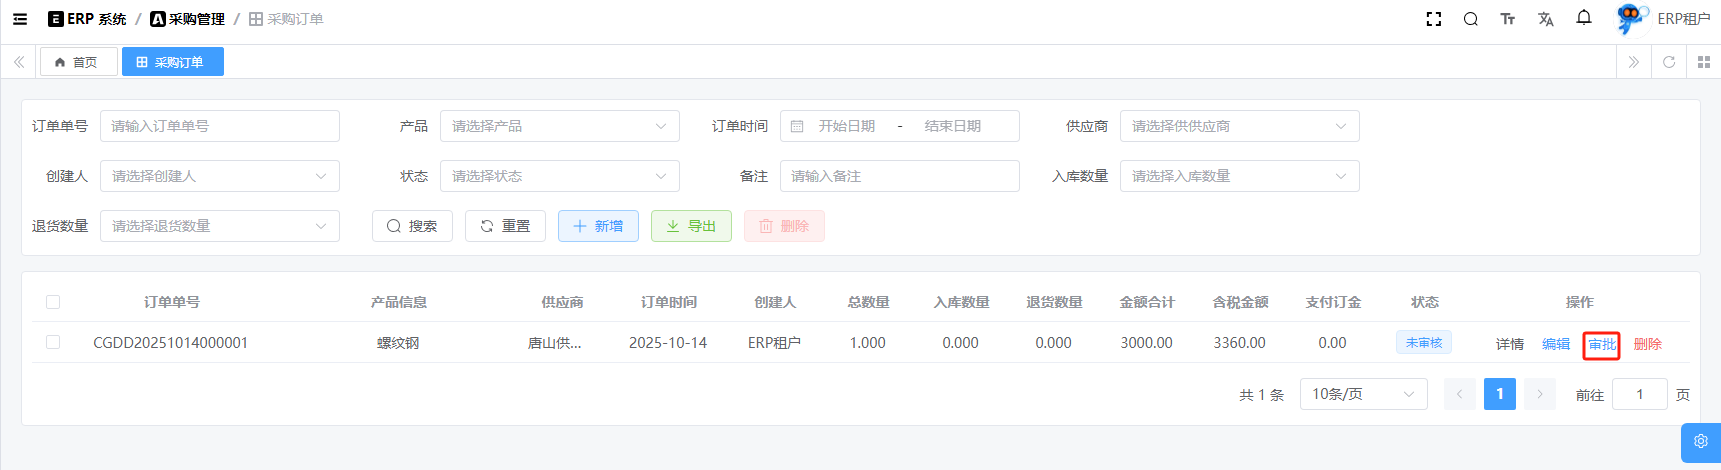The image size is (1721, 470).
Task: Switch to the 首页 tab
Action: pos(78,62)
